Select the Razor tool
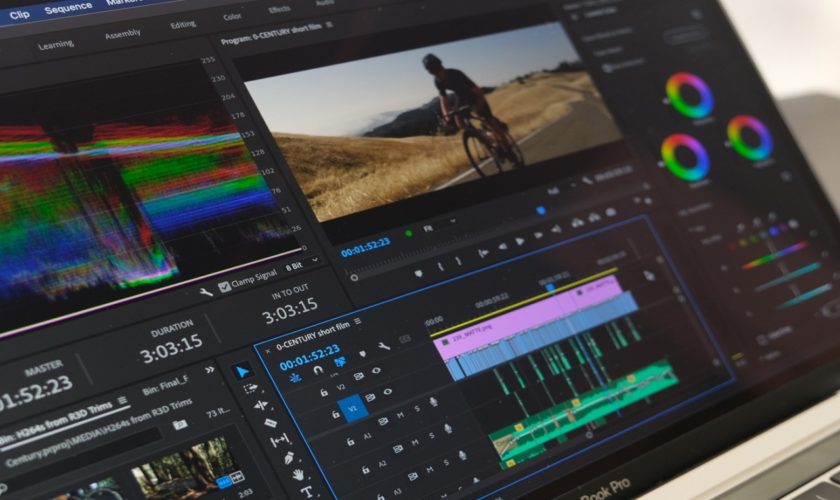The height and width of the screenshot is (500, 840). (269, 422)
